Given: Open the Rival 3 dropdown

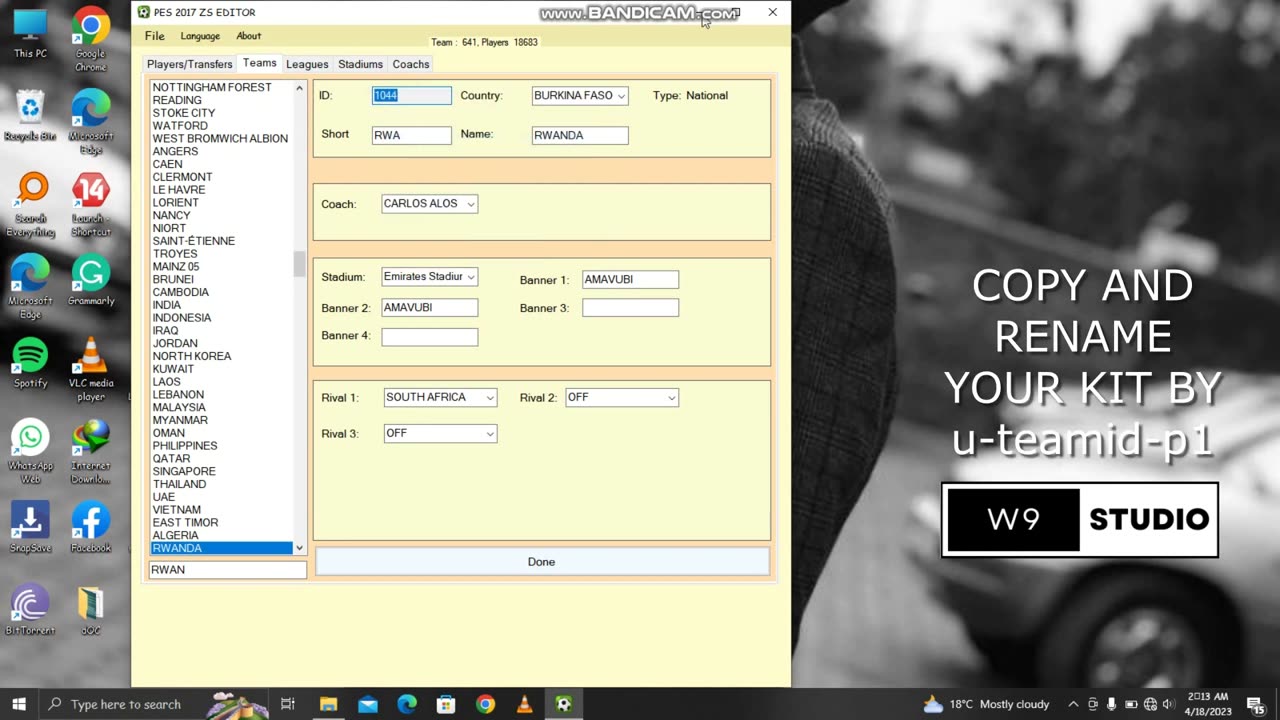Looking at the screenshot, I should tap(440, 434).
